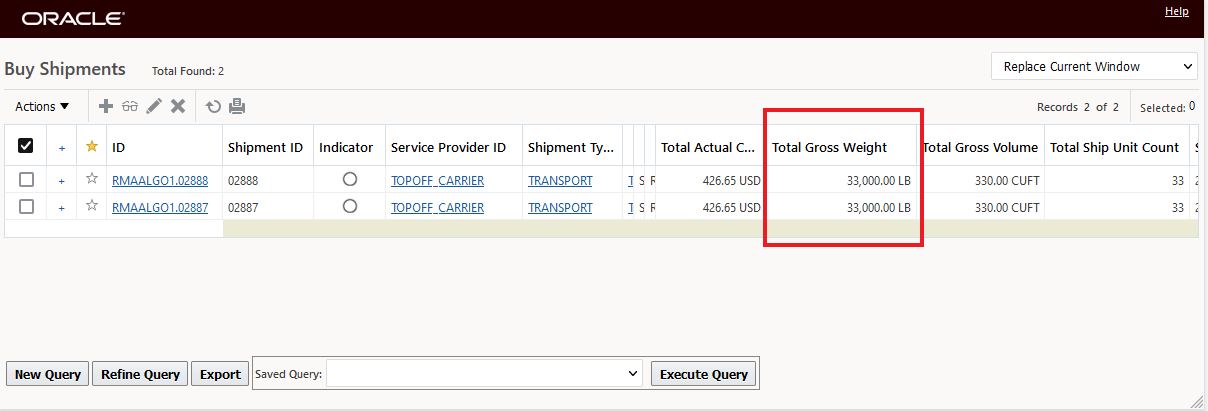
Task: Click the Delete (X) toolbar icon
Action: pos(178,106)
